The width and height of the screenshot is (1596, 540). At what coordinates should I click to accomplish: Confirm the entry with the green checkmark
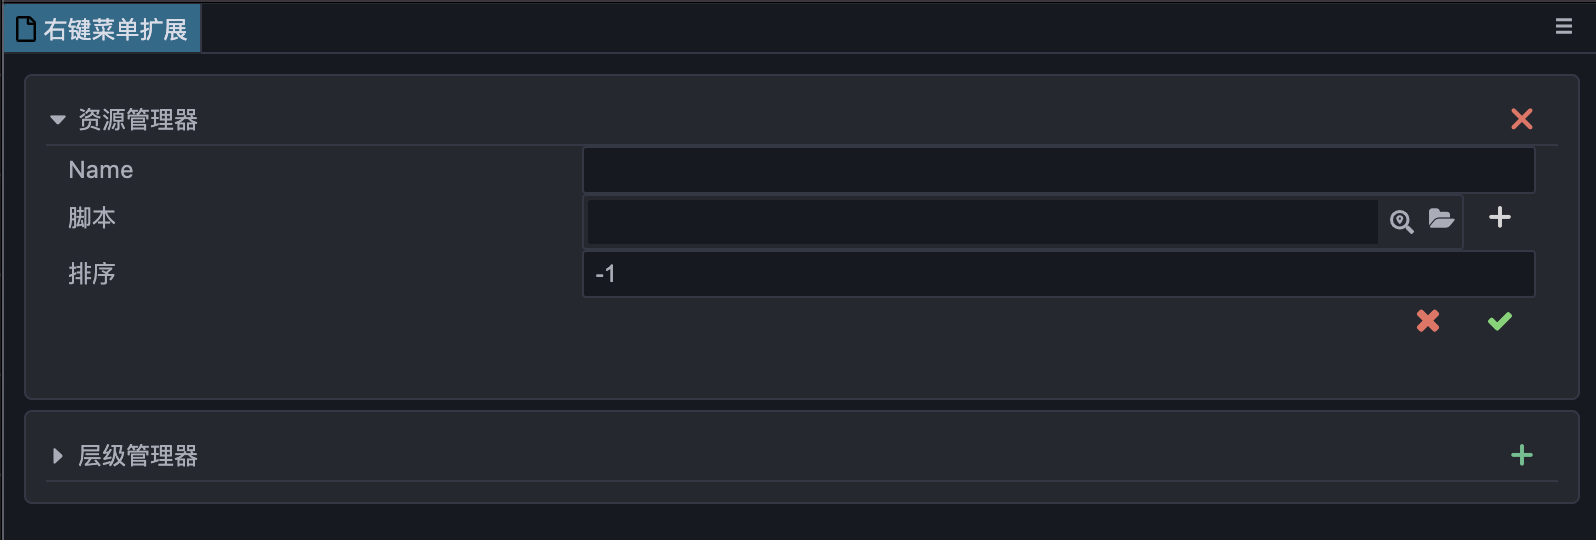pyautogui.click(x=1499, y=321)
